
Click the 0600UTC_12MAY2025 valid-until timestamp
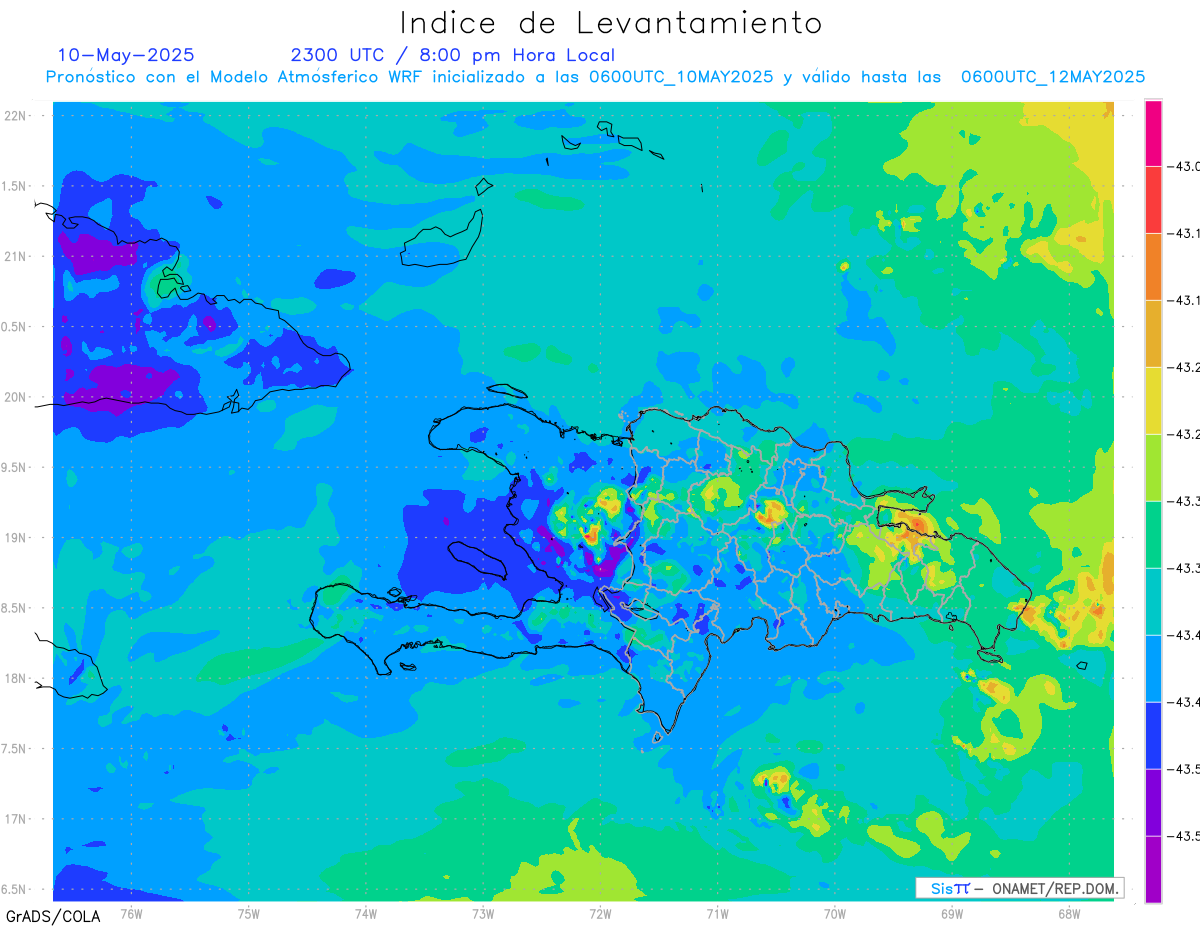[x=1053, y=77]
